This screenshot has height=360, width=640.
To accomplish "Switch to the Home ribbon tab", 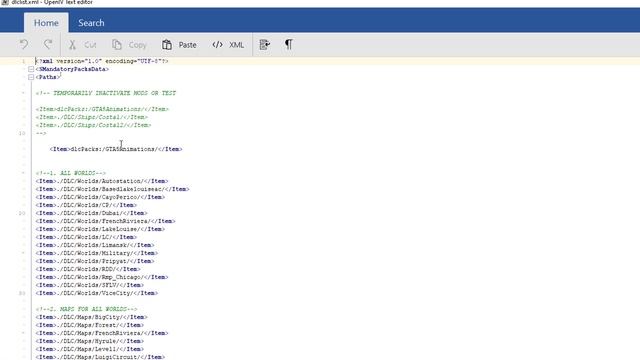I will coord(46,23).
